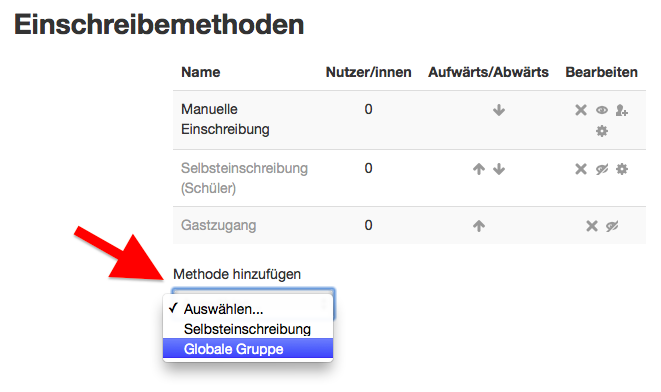The image size is (661, 392).
Task: Open settings gear for Selbsteinschreibung (Schüler)
Action: (x=622, y=169)
